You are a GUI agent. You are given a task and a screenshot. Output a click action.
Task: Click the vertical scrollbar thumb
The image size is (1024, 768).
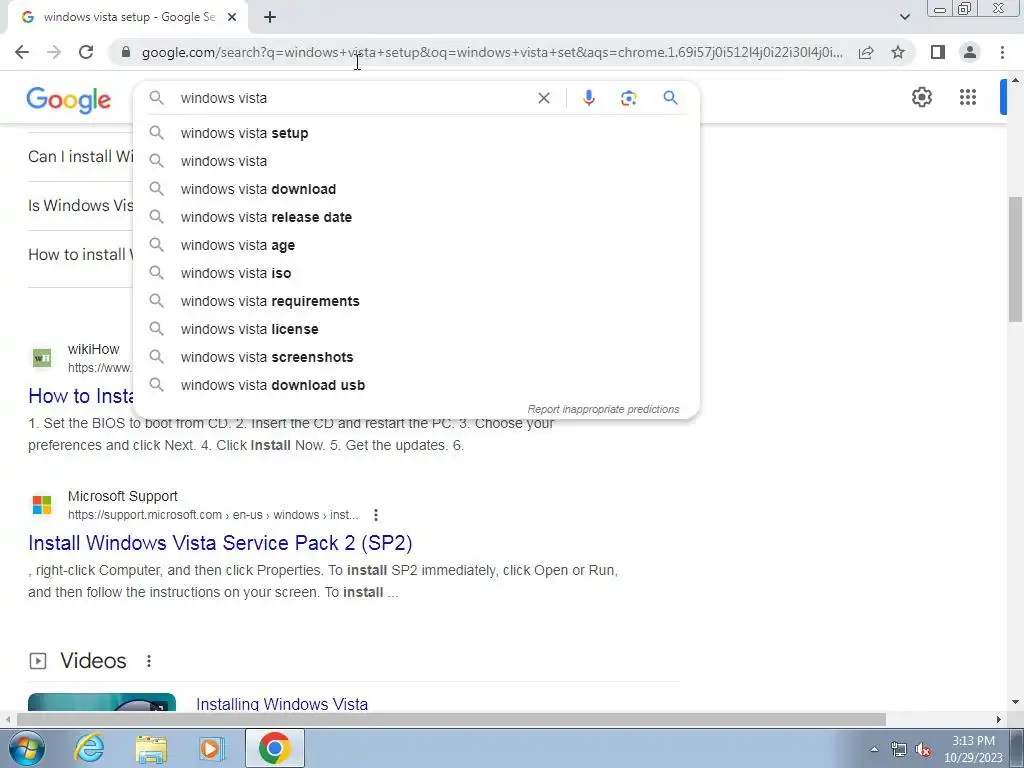(1015, 259)
